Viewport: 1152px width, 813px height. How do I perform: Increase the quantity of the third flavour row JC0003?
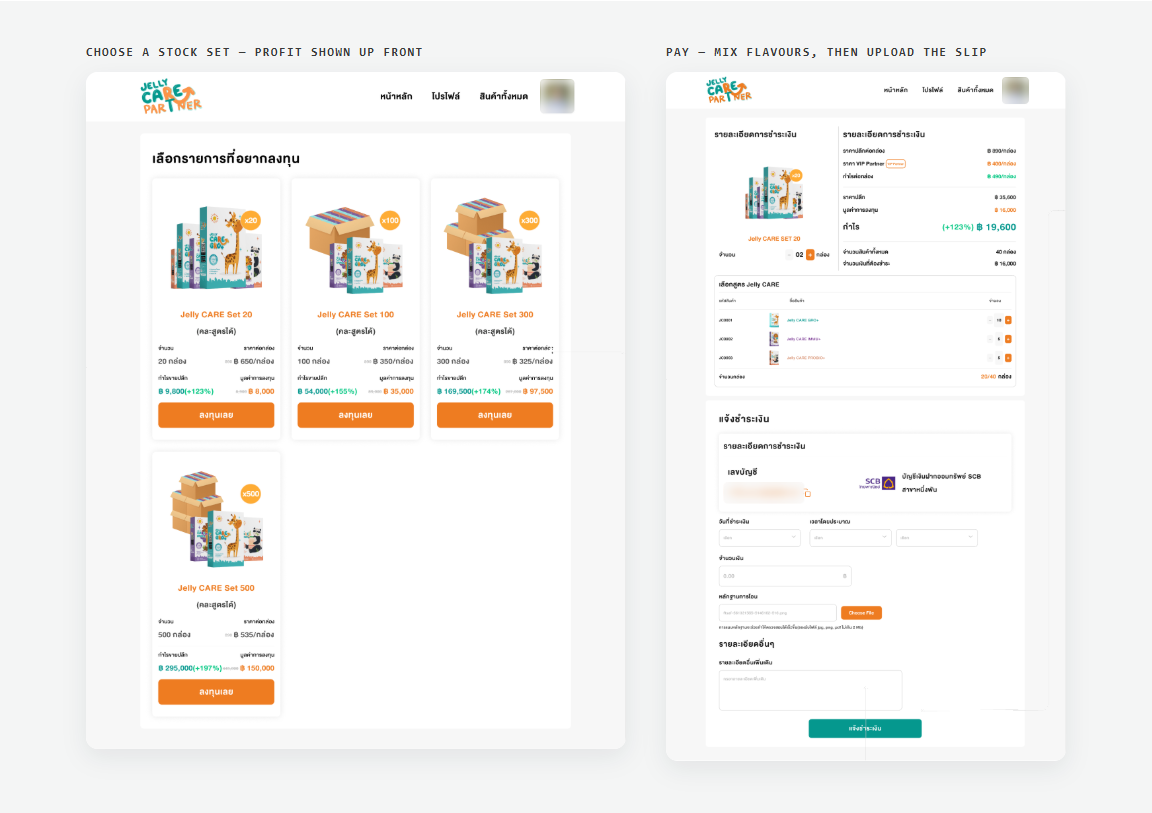click(1008, 358)
